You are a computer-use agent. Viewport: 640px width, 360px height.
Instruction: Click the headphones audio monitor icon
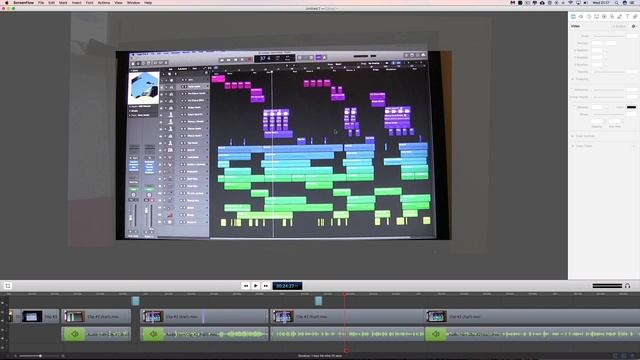coord(627,286)
